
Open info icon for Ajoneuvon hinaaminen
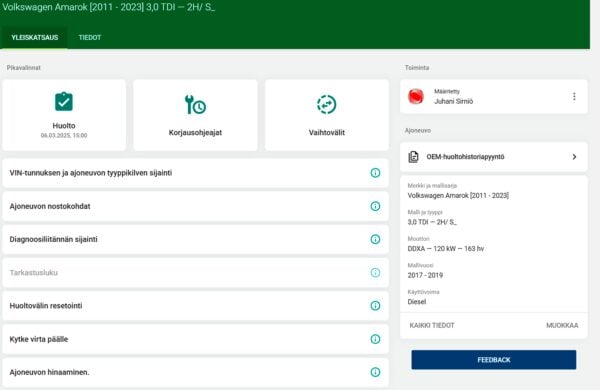click(375, 372)
